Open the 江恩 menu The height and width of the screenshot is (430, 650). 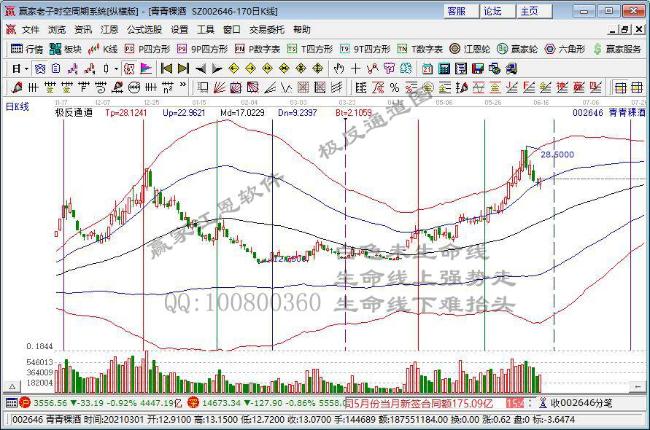click(109, 30)
